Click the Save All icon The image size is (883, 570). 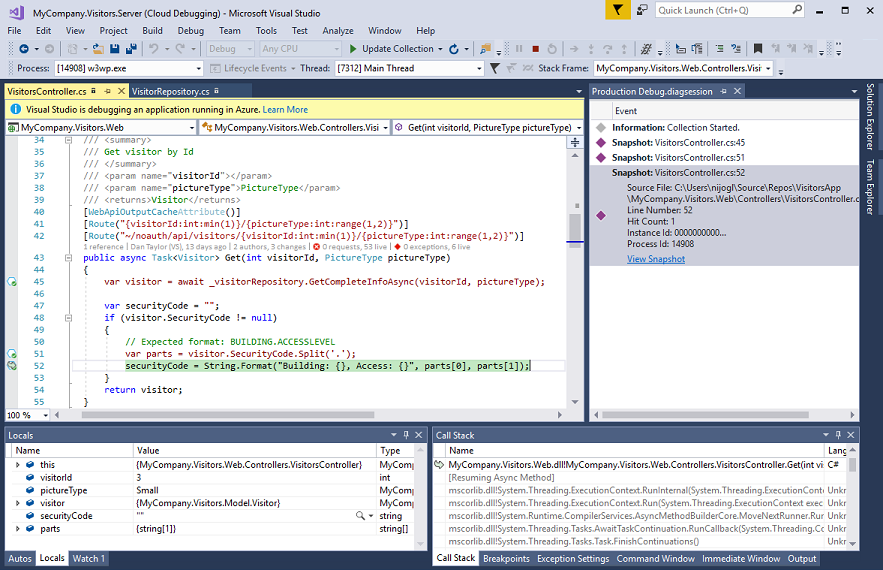coord(131,49)
